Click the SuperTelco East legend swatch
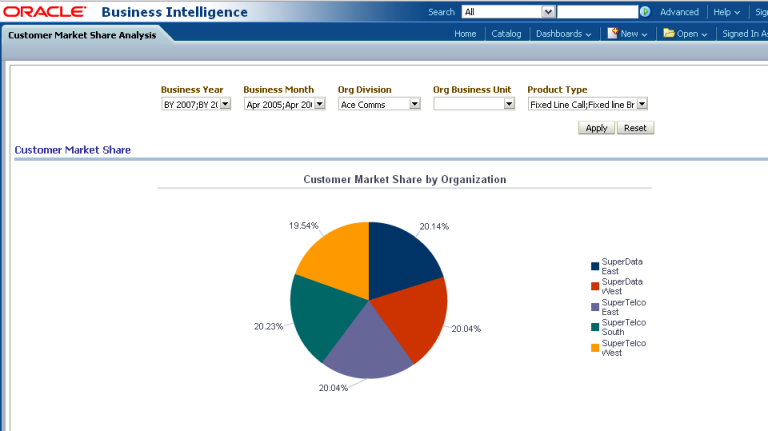This screenshot has width=768, height=431. [x=595, y=307]
